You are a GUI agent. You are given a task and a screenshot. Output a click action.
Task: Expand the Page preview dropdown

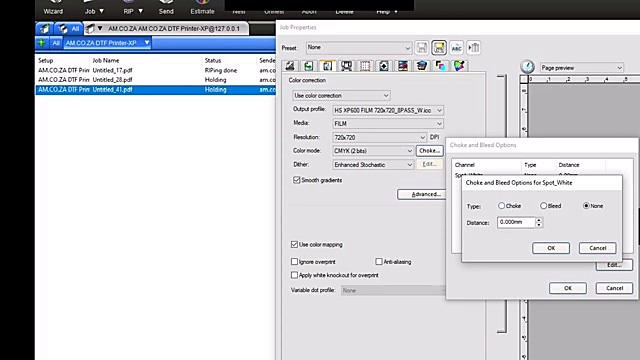point(582,68)
